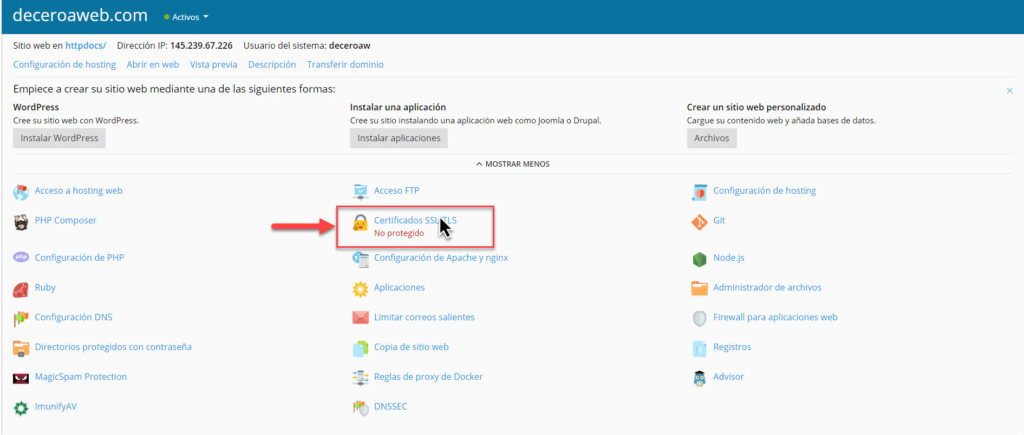Click the DNSSEC icon

(x=360, y=408)
